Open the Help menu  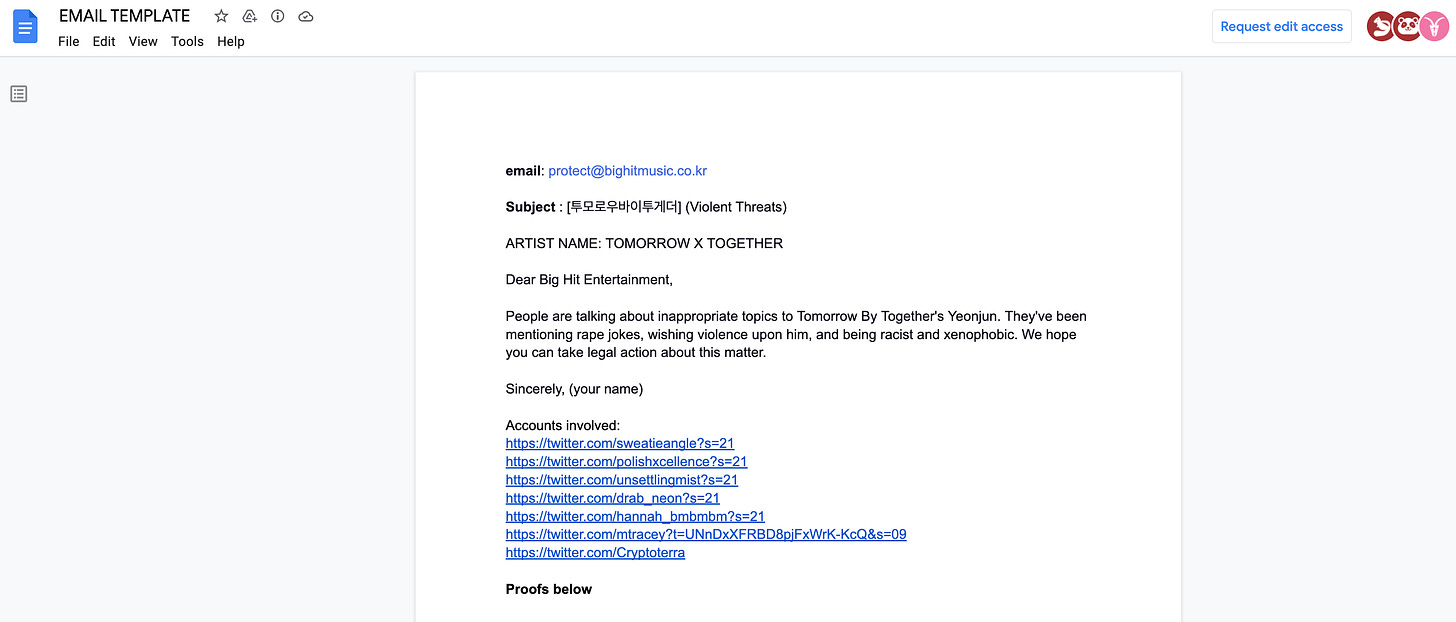(231, 42)
